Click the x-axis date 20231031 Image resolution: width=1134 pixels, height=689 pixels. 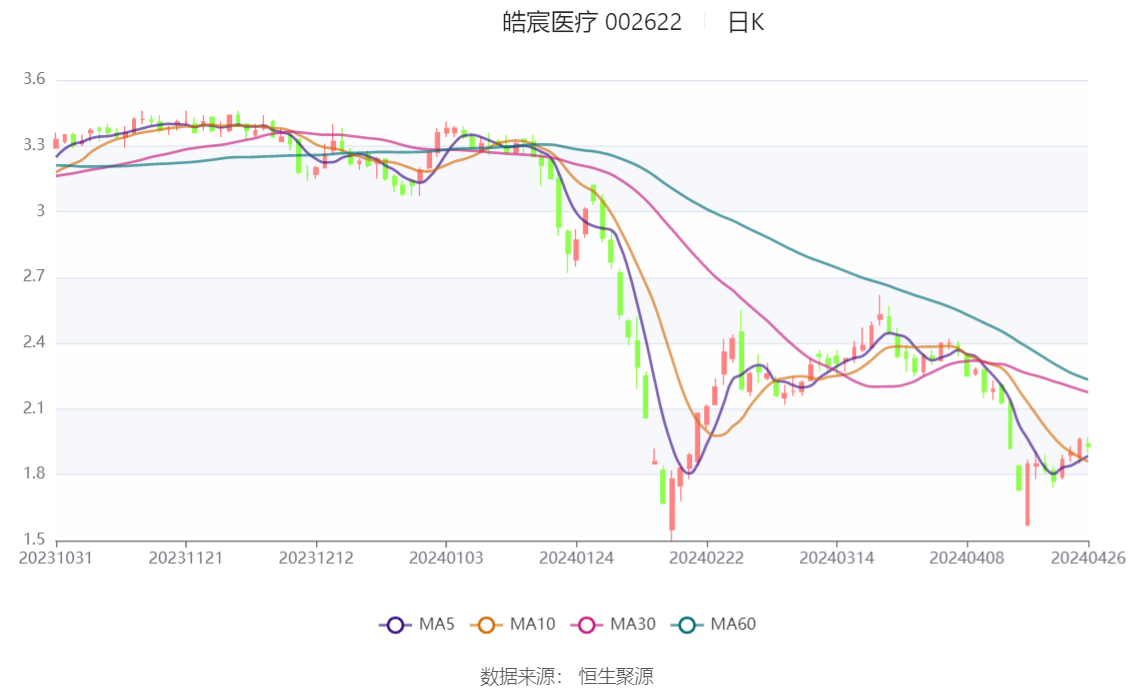point(56,558)
